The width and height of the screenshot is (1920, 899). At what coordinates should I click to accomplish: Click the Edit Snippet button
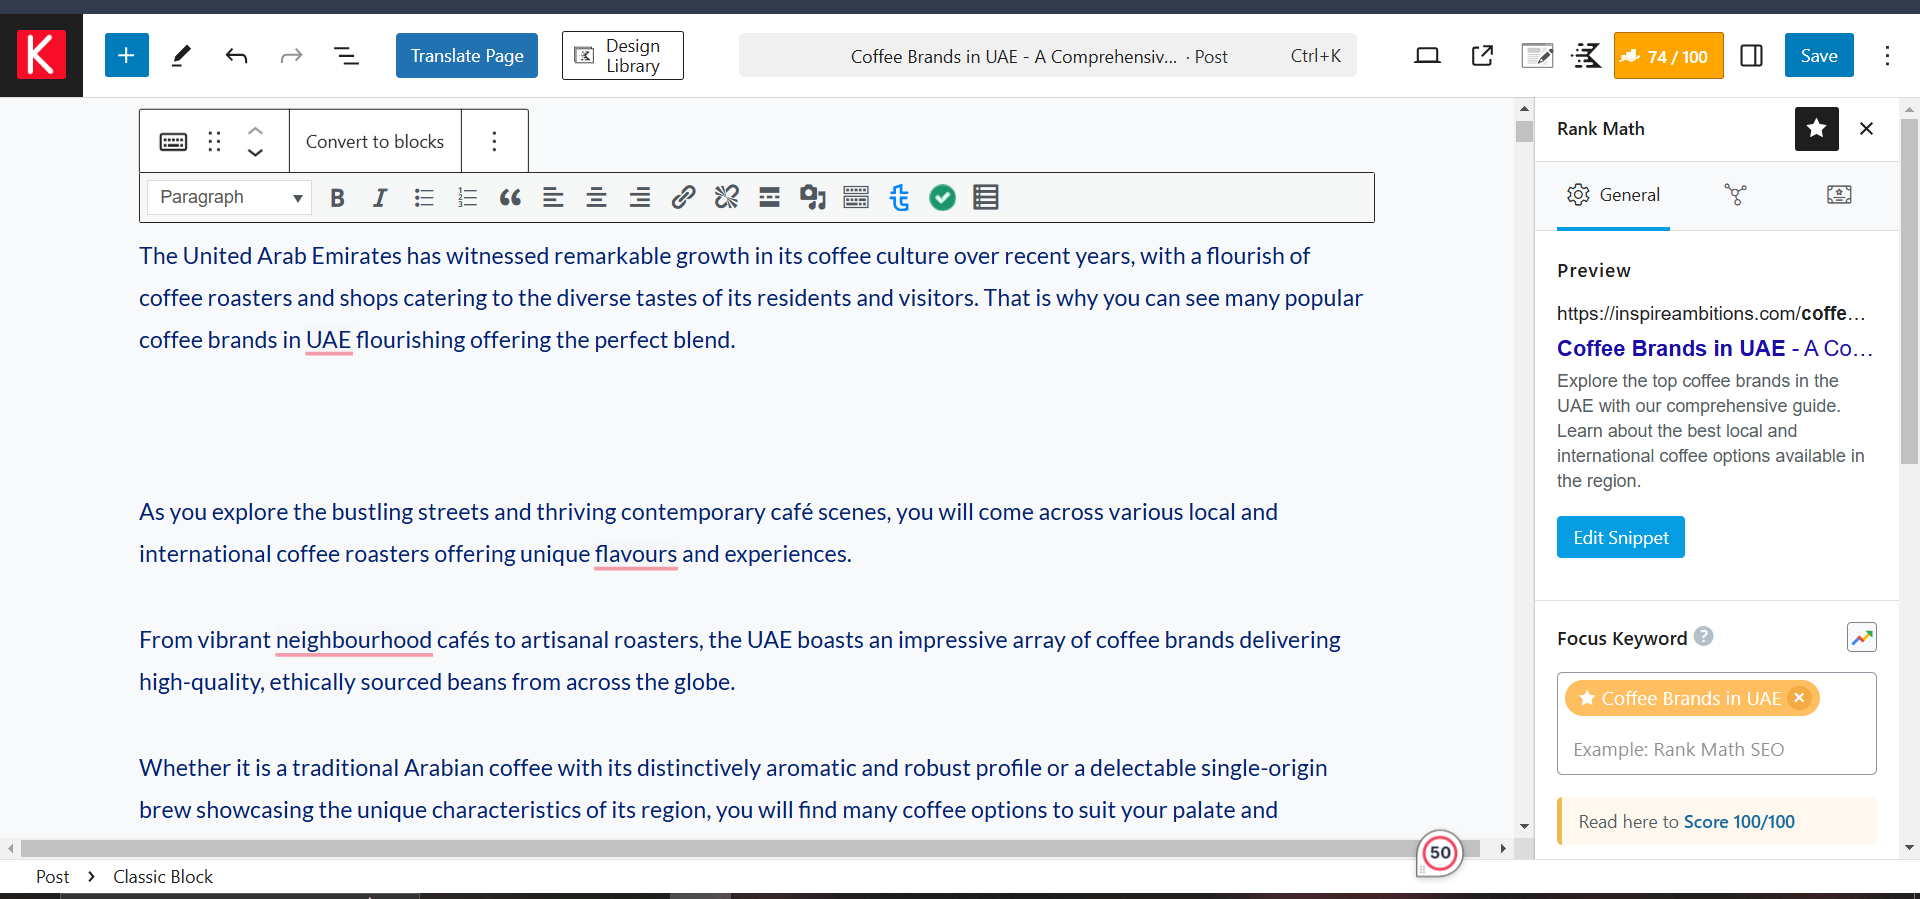pos(1620,537)
